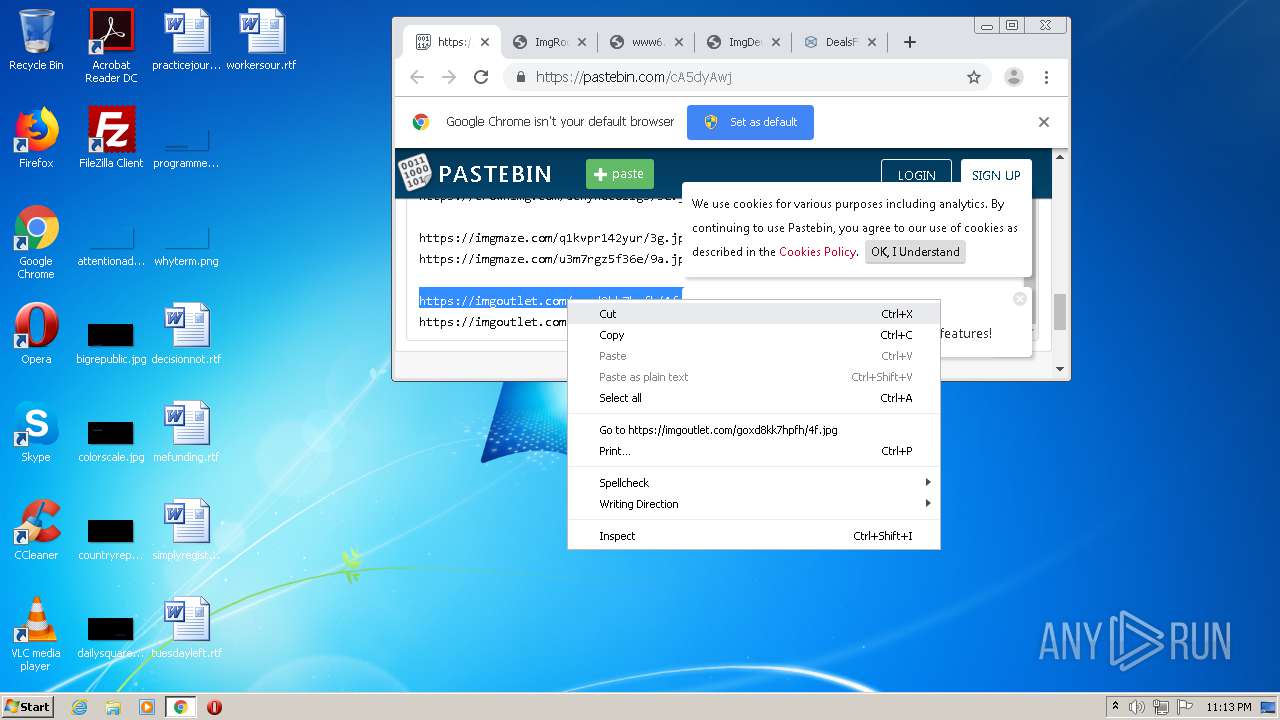This screenshot has height=720, width=1280.
Task: Reload the Pastebin page
Action: (481, 77)
